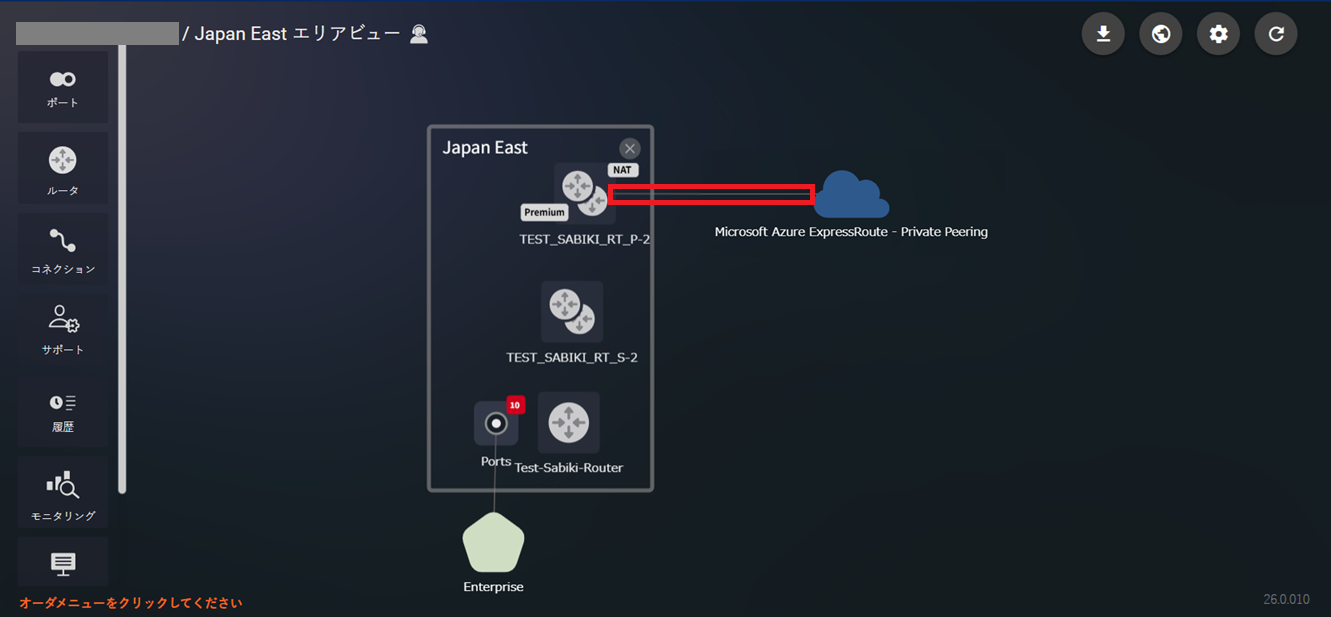Open the コネクション sidebar menu
The height and width of the screenshot is (617, 1331).
63,250
